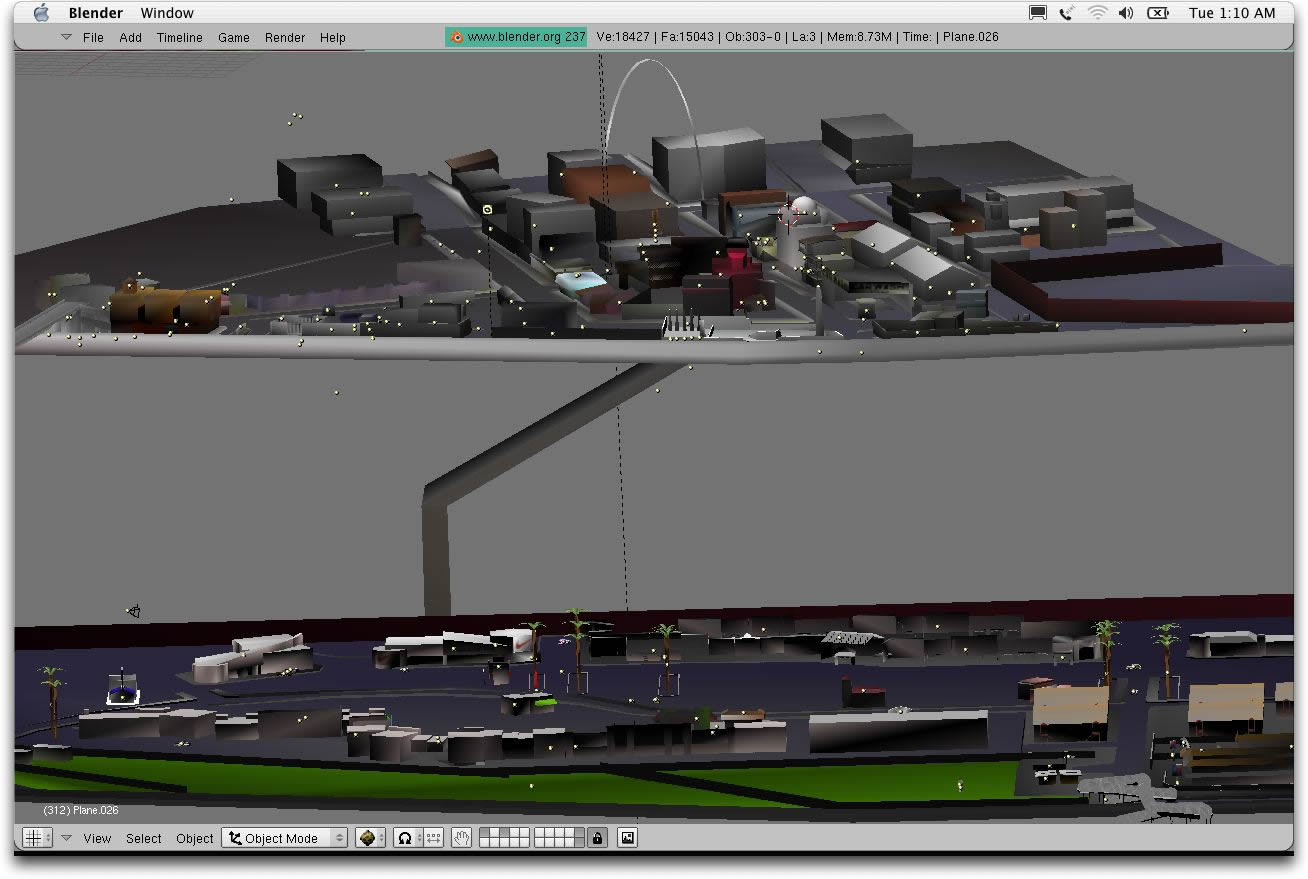The width and height of the screenshot is (1308, 879).
Task: Open the Object Mode dropdown
Action: [284, 838]
